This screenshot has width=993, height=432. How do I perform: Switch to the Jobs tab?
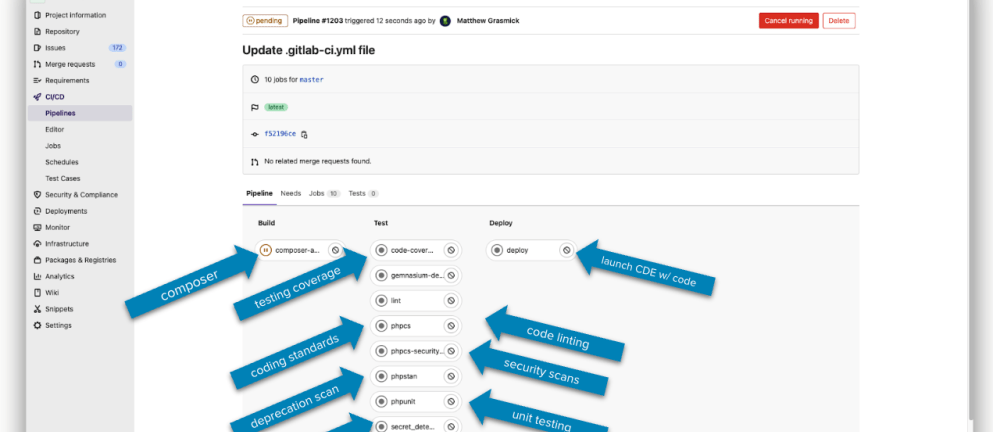tap(322, 193)
